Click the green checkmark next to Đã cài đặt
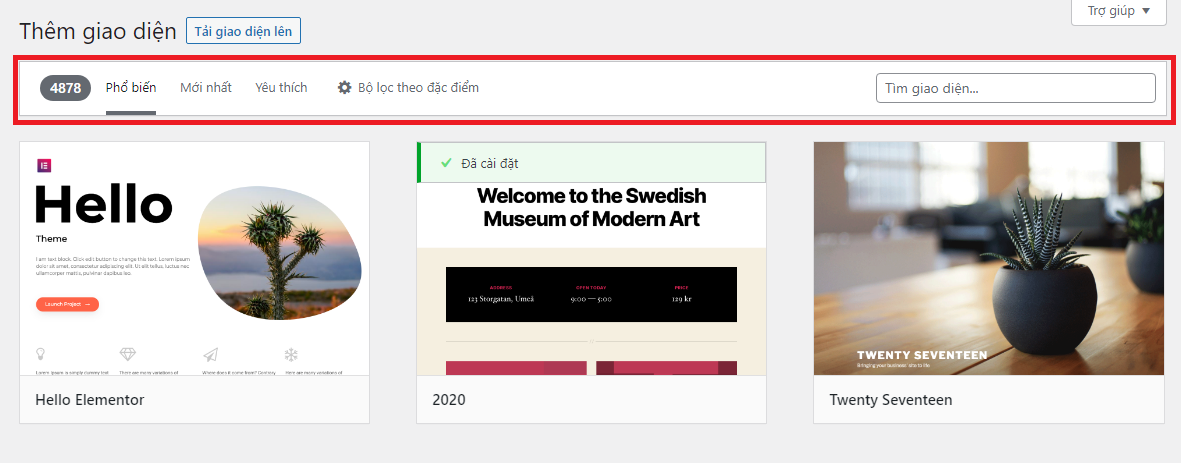The image size is (1181, 463). click(x=446, y=163)
